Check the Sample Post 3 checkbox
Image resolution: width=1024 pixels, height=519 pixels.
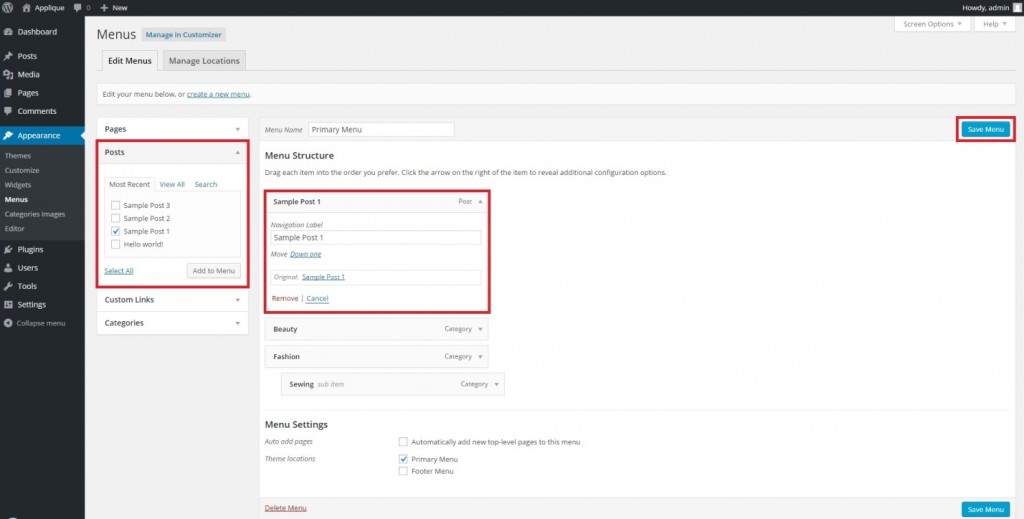click(116, 205)
